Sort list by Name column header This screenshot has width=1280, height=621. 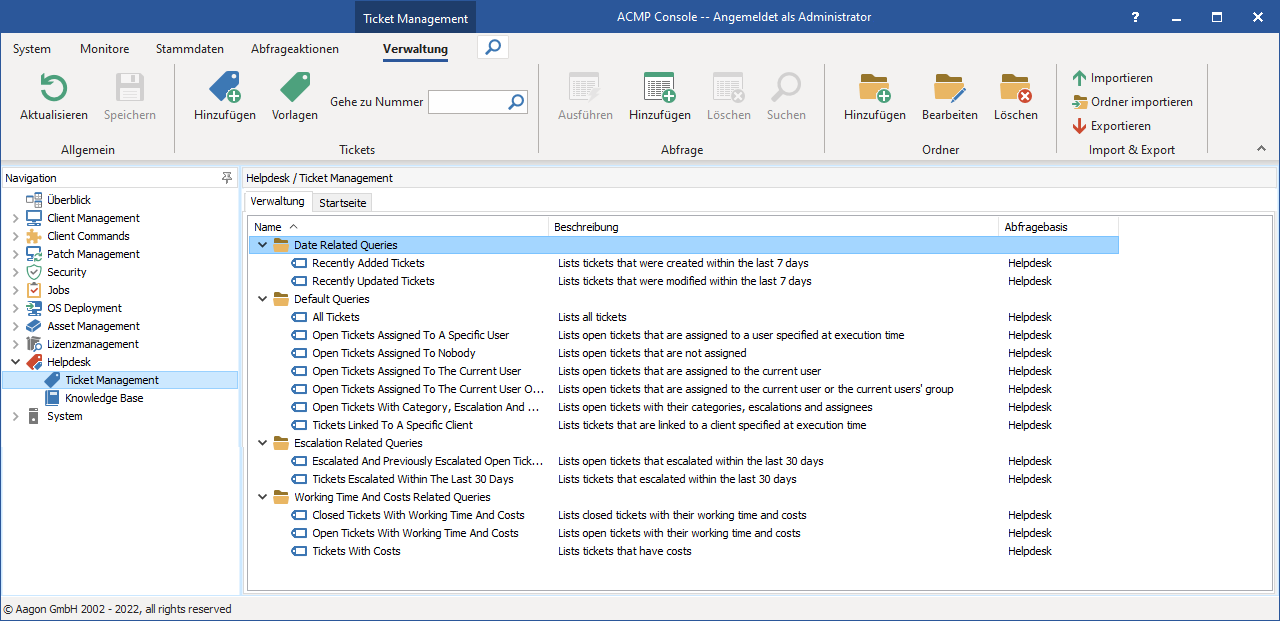[x=268, y=227]
